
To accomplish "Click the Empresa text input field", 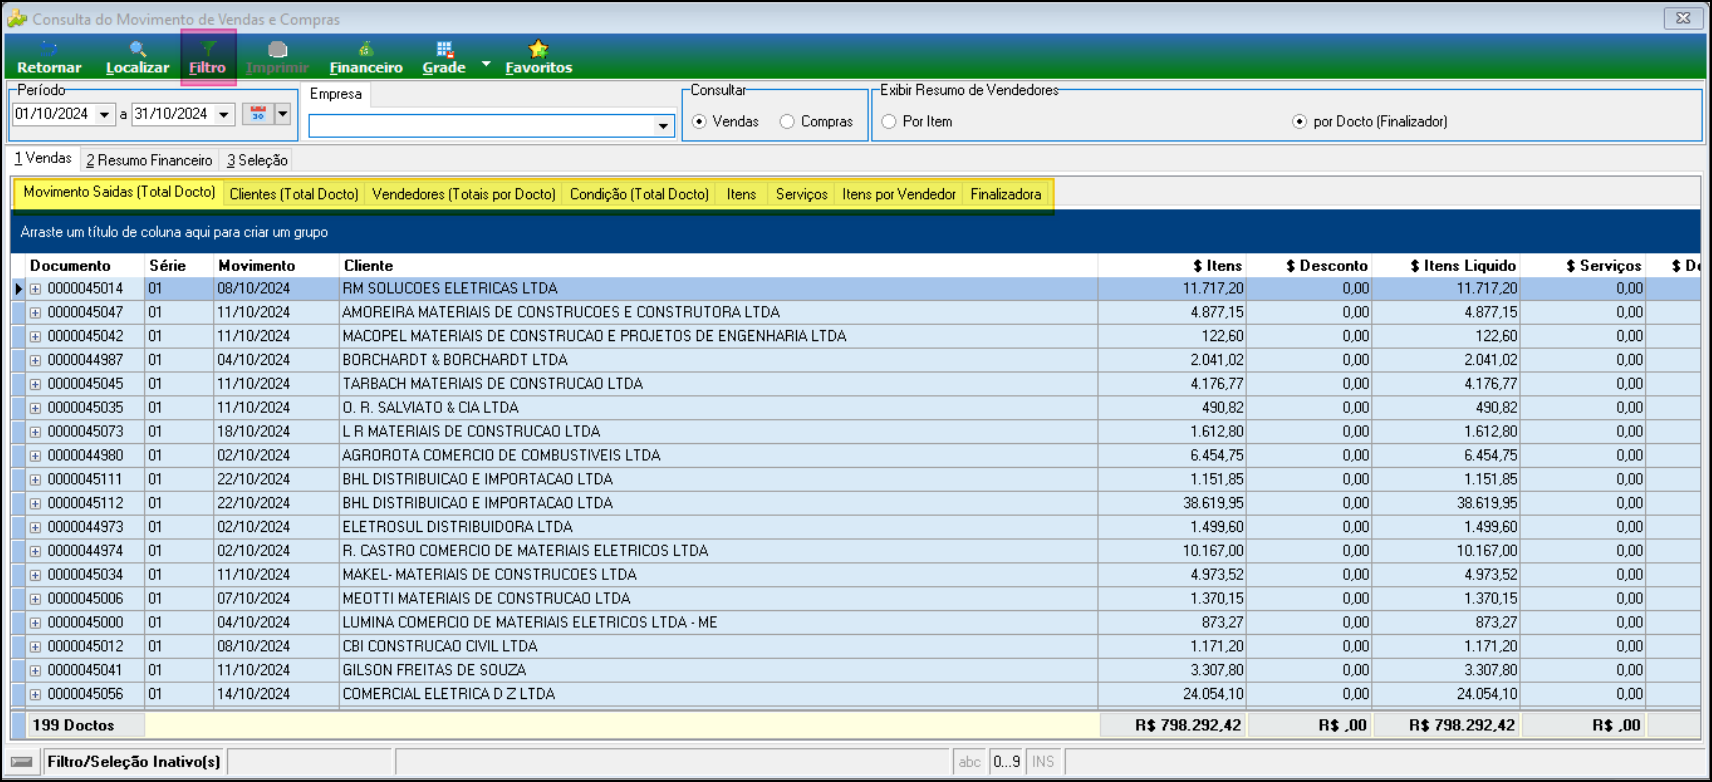I will tap(482, 126).
